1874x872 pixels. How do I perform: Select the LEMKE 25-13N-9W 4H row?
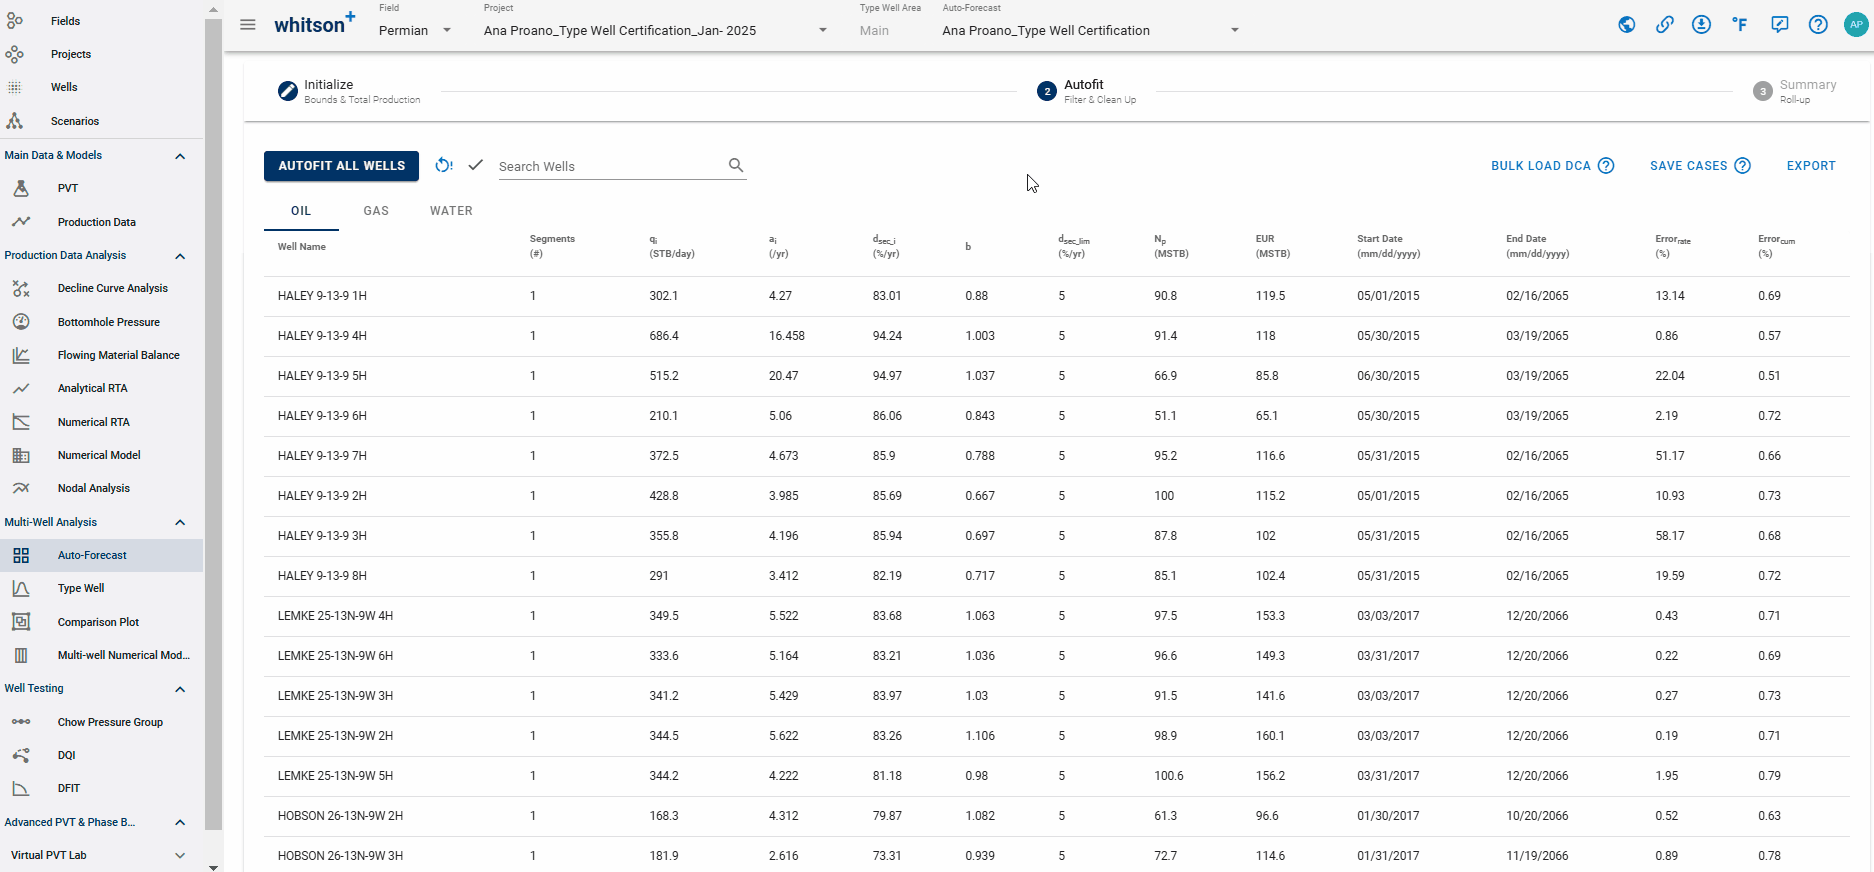coord(1056,616)
